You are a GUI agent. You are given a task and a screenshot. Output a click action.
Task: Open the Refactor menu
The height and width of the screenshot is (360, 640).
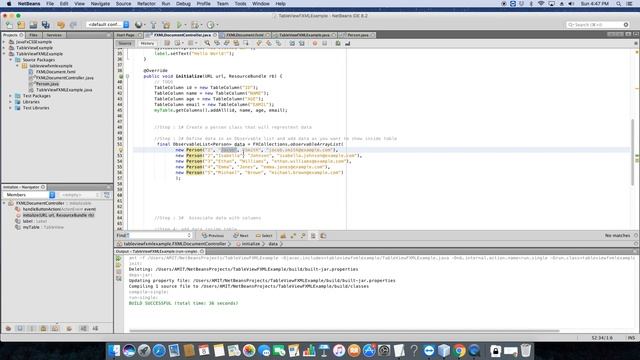pos(146,4)
